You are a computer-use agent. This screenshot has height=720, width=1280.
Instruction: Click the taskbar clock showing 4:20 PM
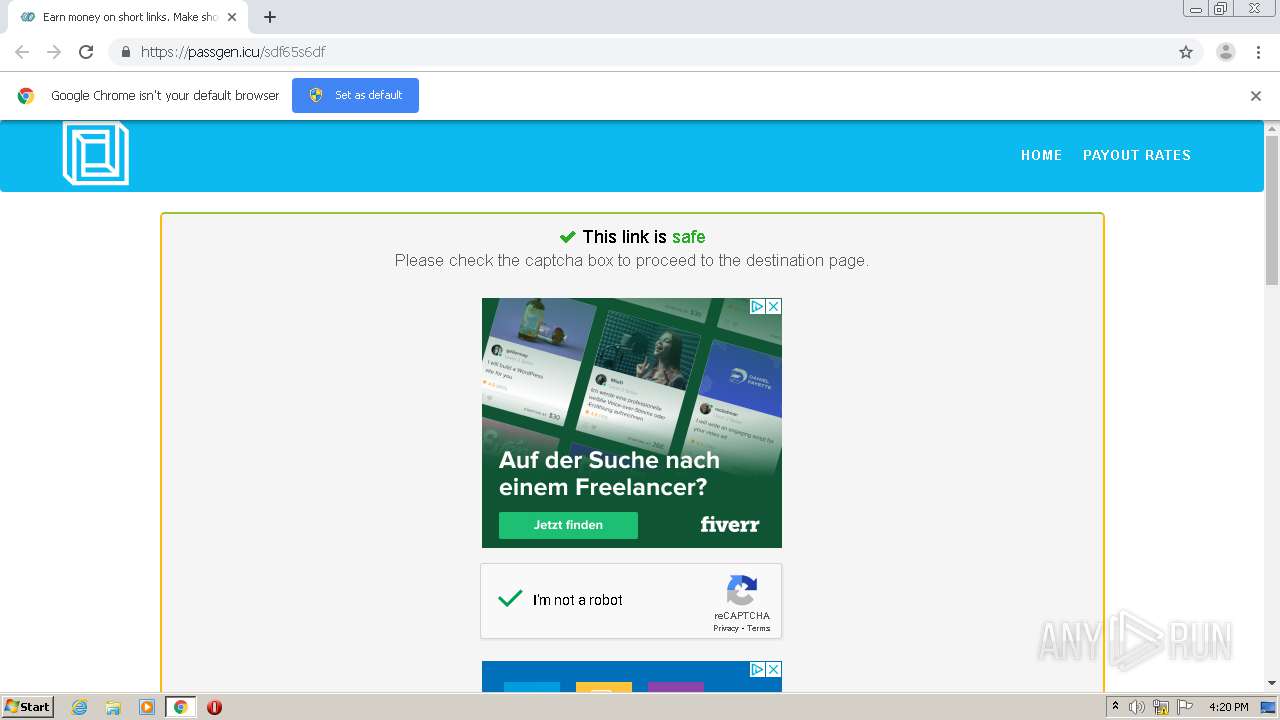(x=1229, y=707)
